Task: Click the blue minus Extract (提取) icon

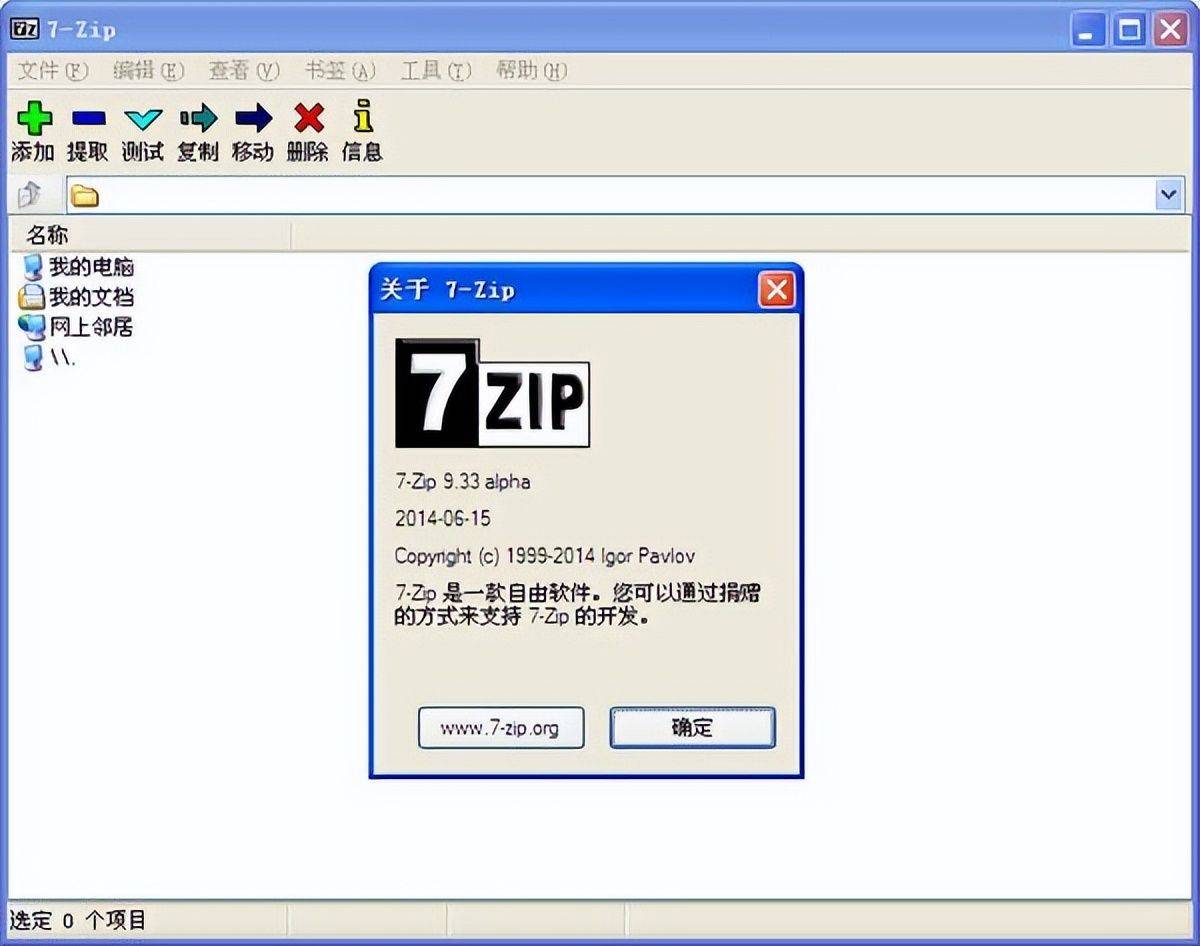Action: (88, 119)
